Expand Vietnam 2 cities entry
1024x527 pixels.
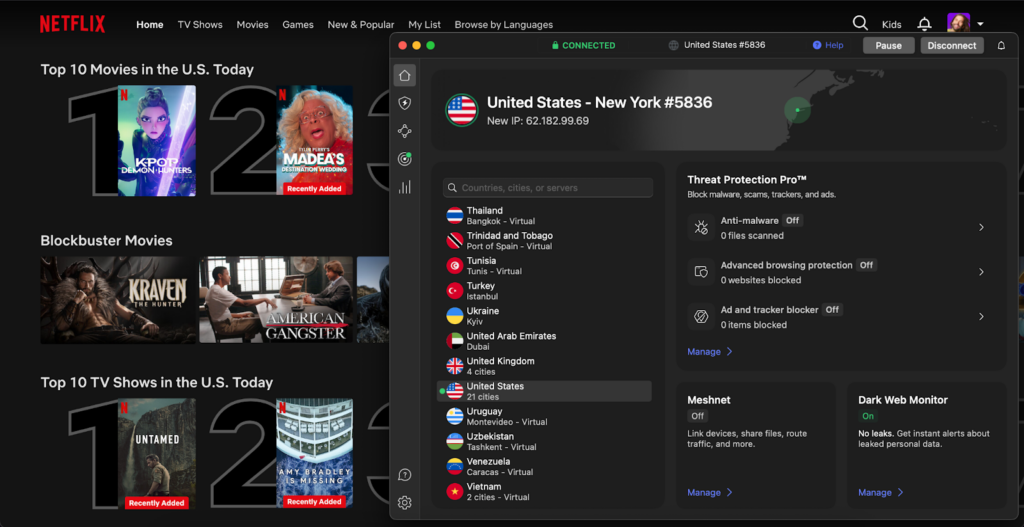pyautogui.click(x=544, y=492)
